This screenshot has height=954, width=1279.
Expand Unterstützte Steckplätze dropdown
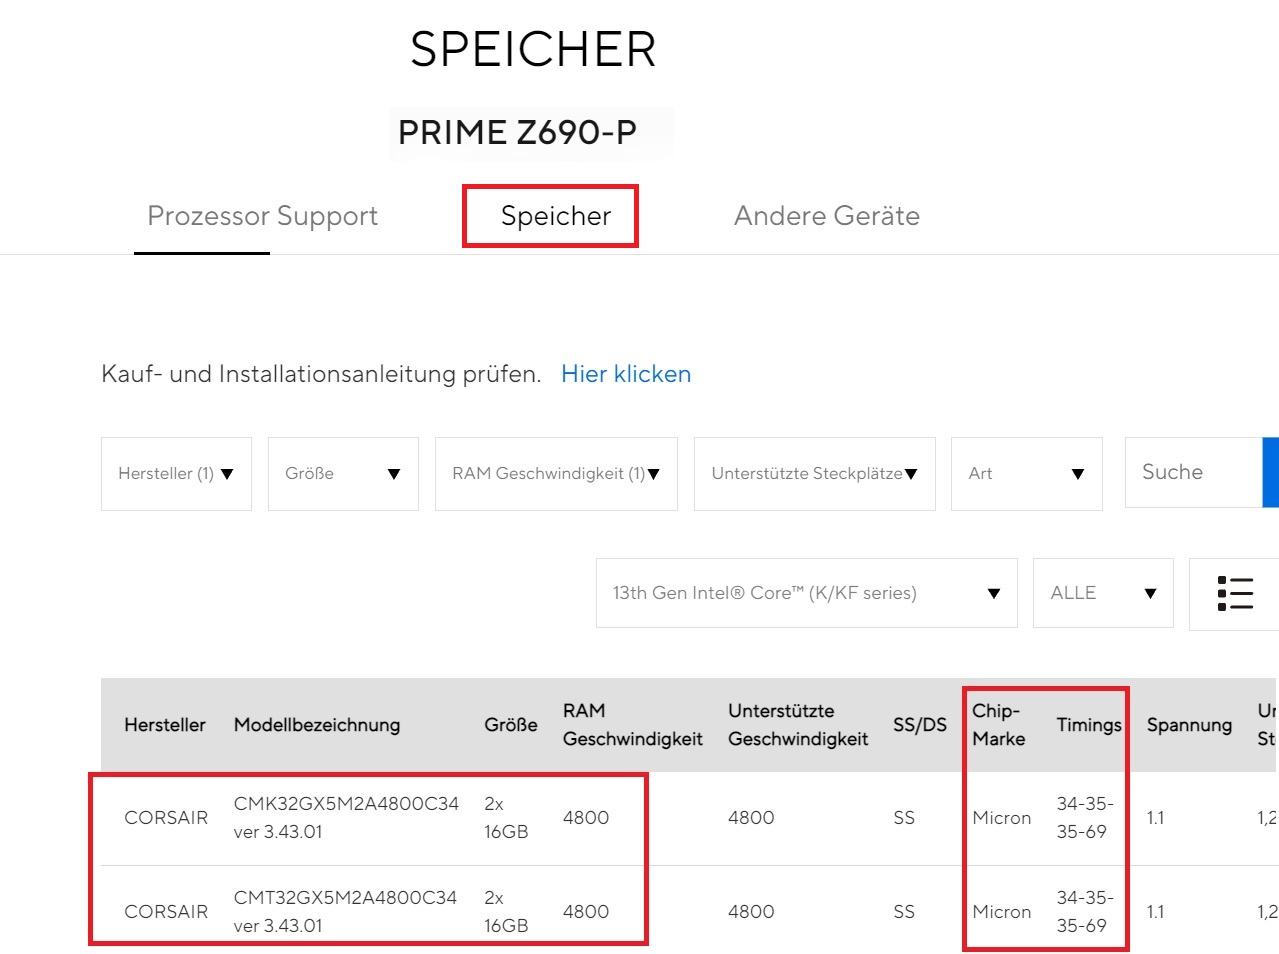coord(814,474)
